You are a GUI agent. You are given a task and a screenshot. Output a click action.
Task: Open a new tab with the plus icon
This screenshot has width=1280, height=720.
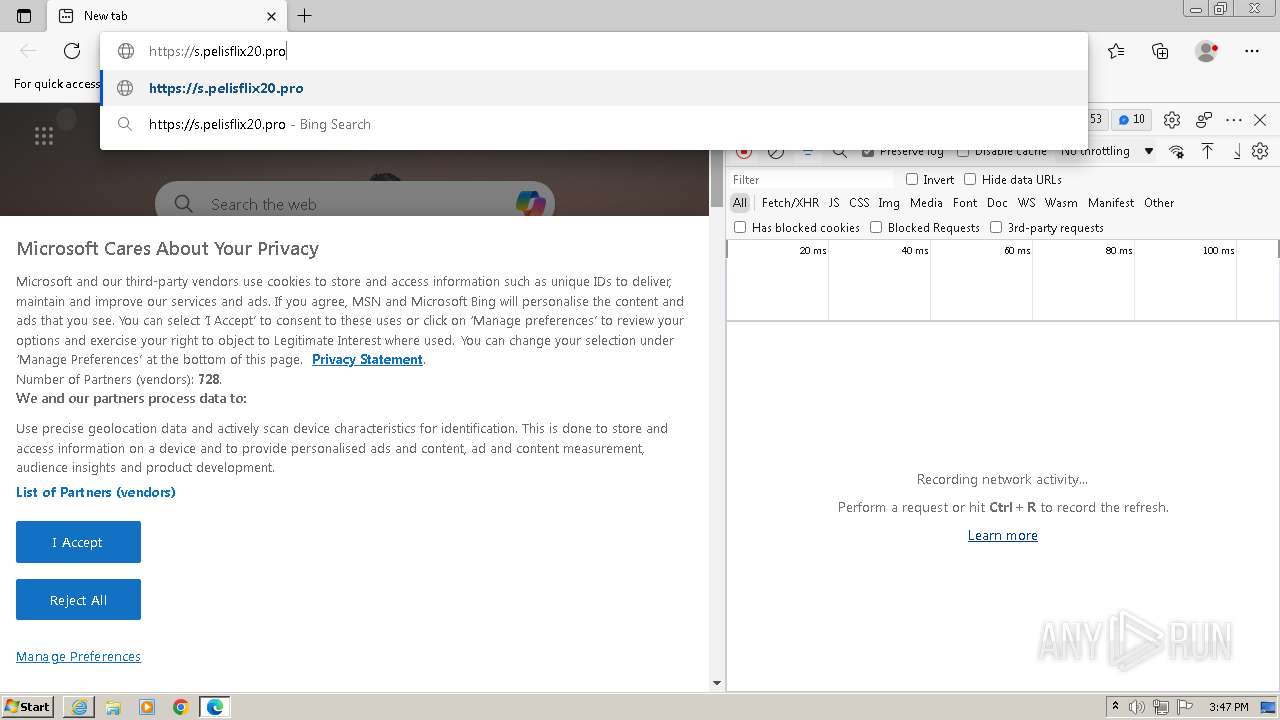click(x=305, y=15)
